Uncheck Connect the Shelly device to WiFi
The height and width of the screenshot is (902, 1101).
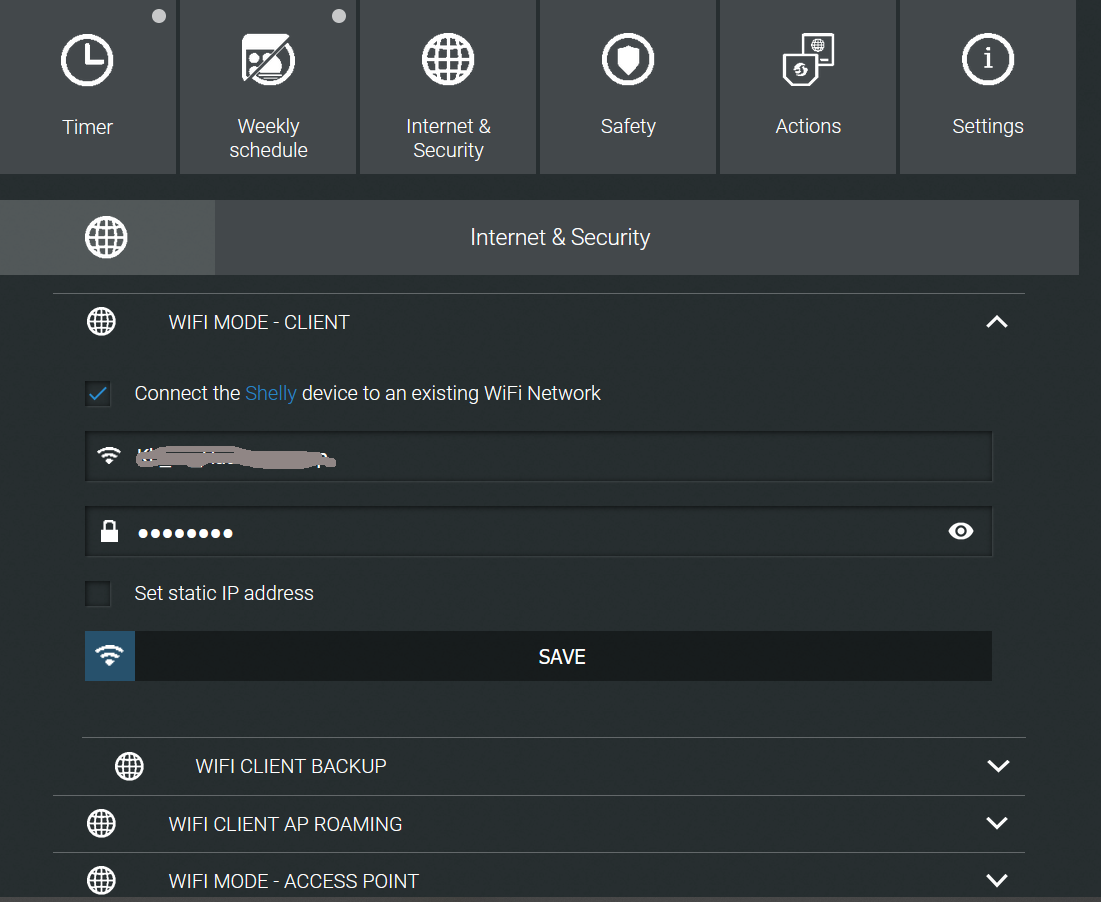click(x=98, y=393)
